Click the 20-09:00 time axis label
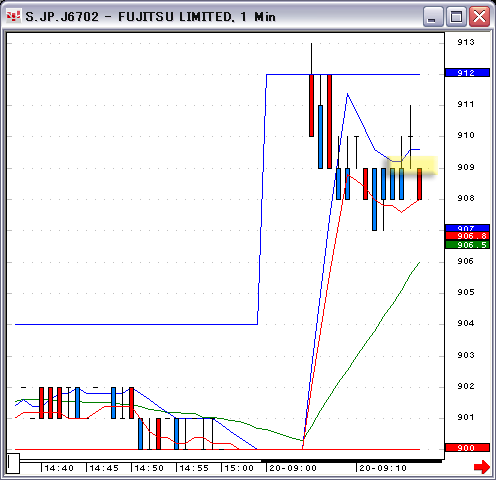496x480 pixels. coord(293,468)
